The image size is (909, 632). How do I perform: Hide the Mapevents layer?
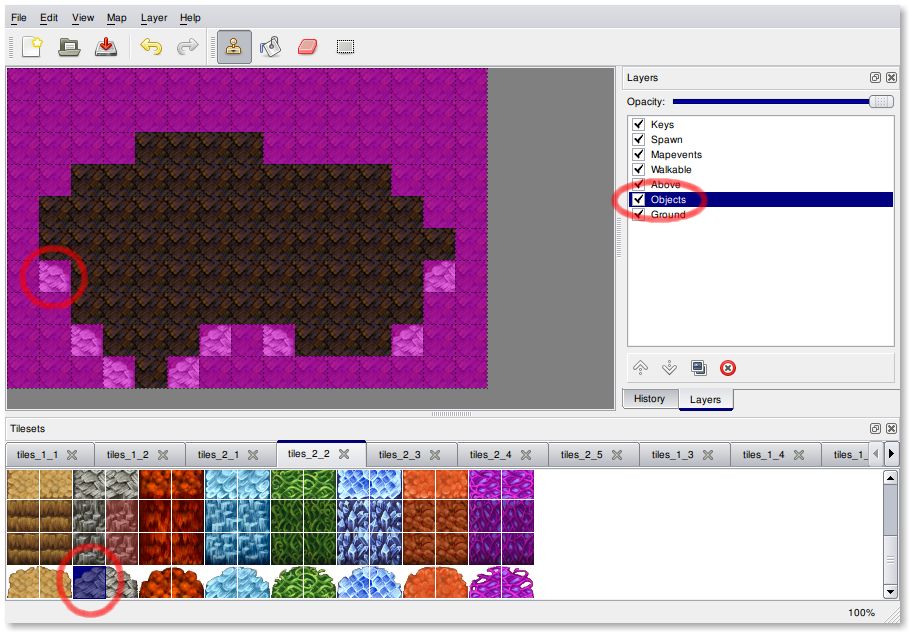[x=638, y=155]
